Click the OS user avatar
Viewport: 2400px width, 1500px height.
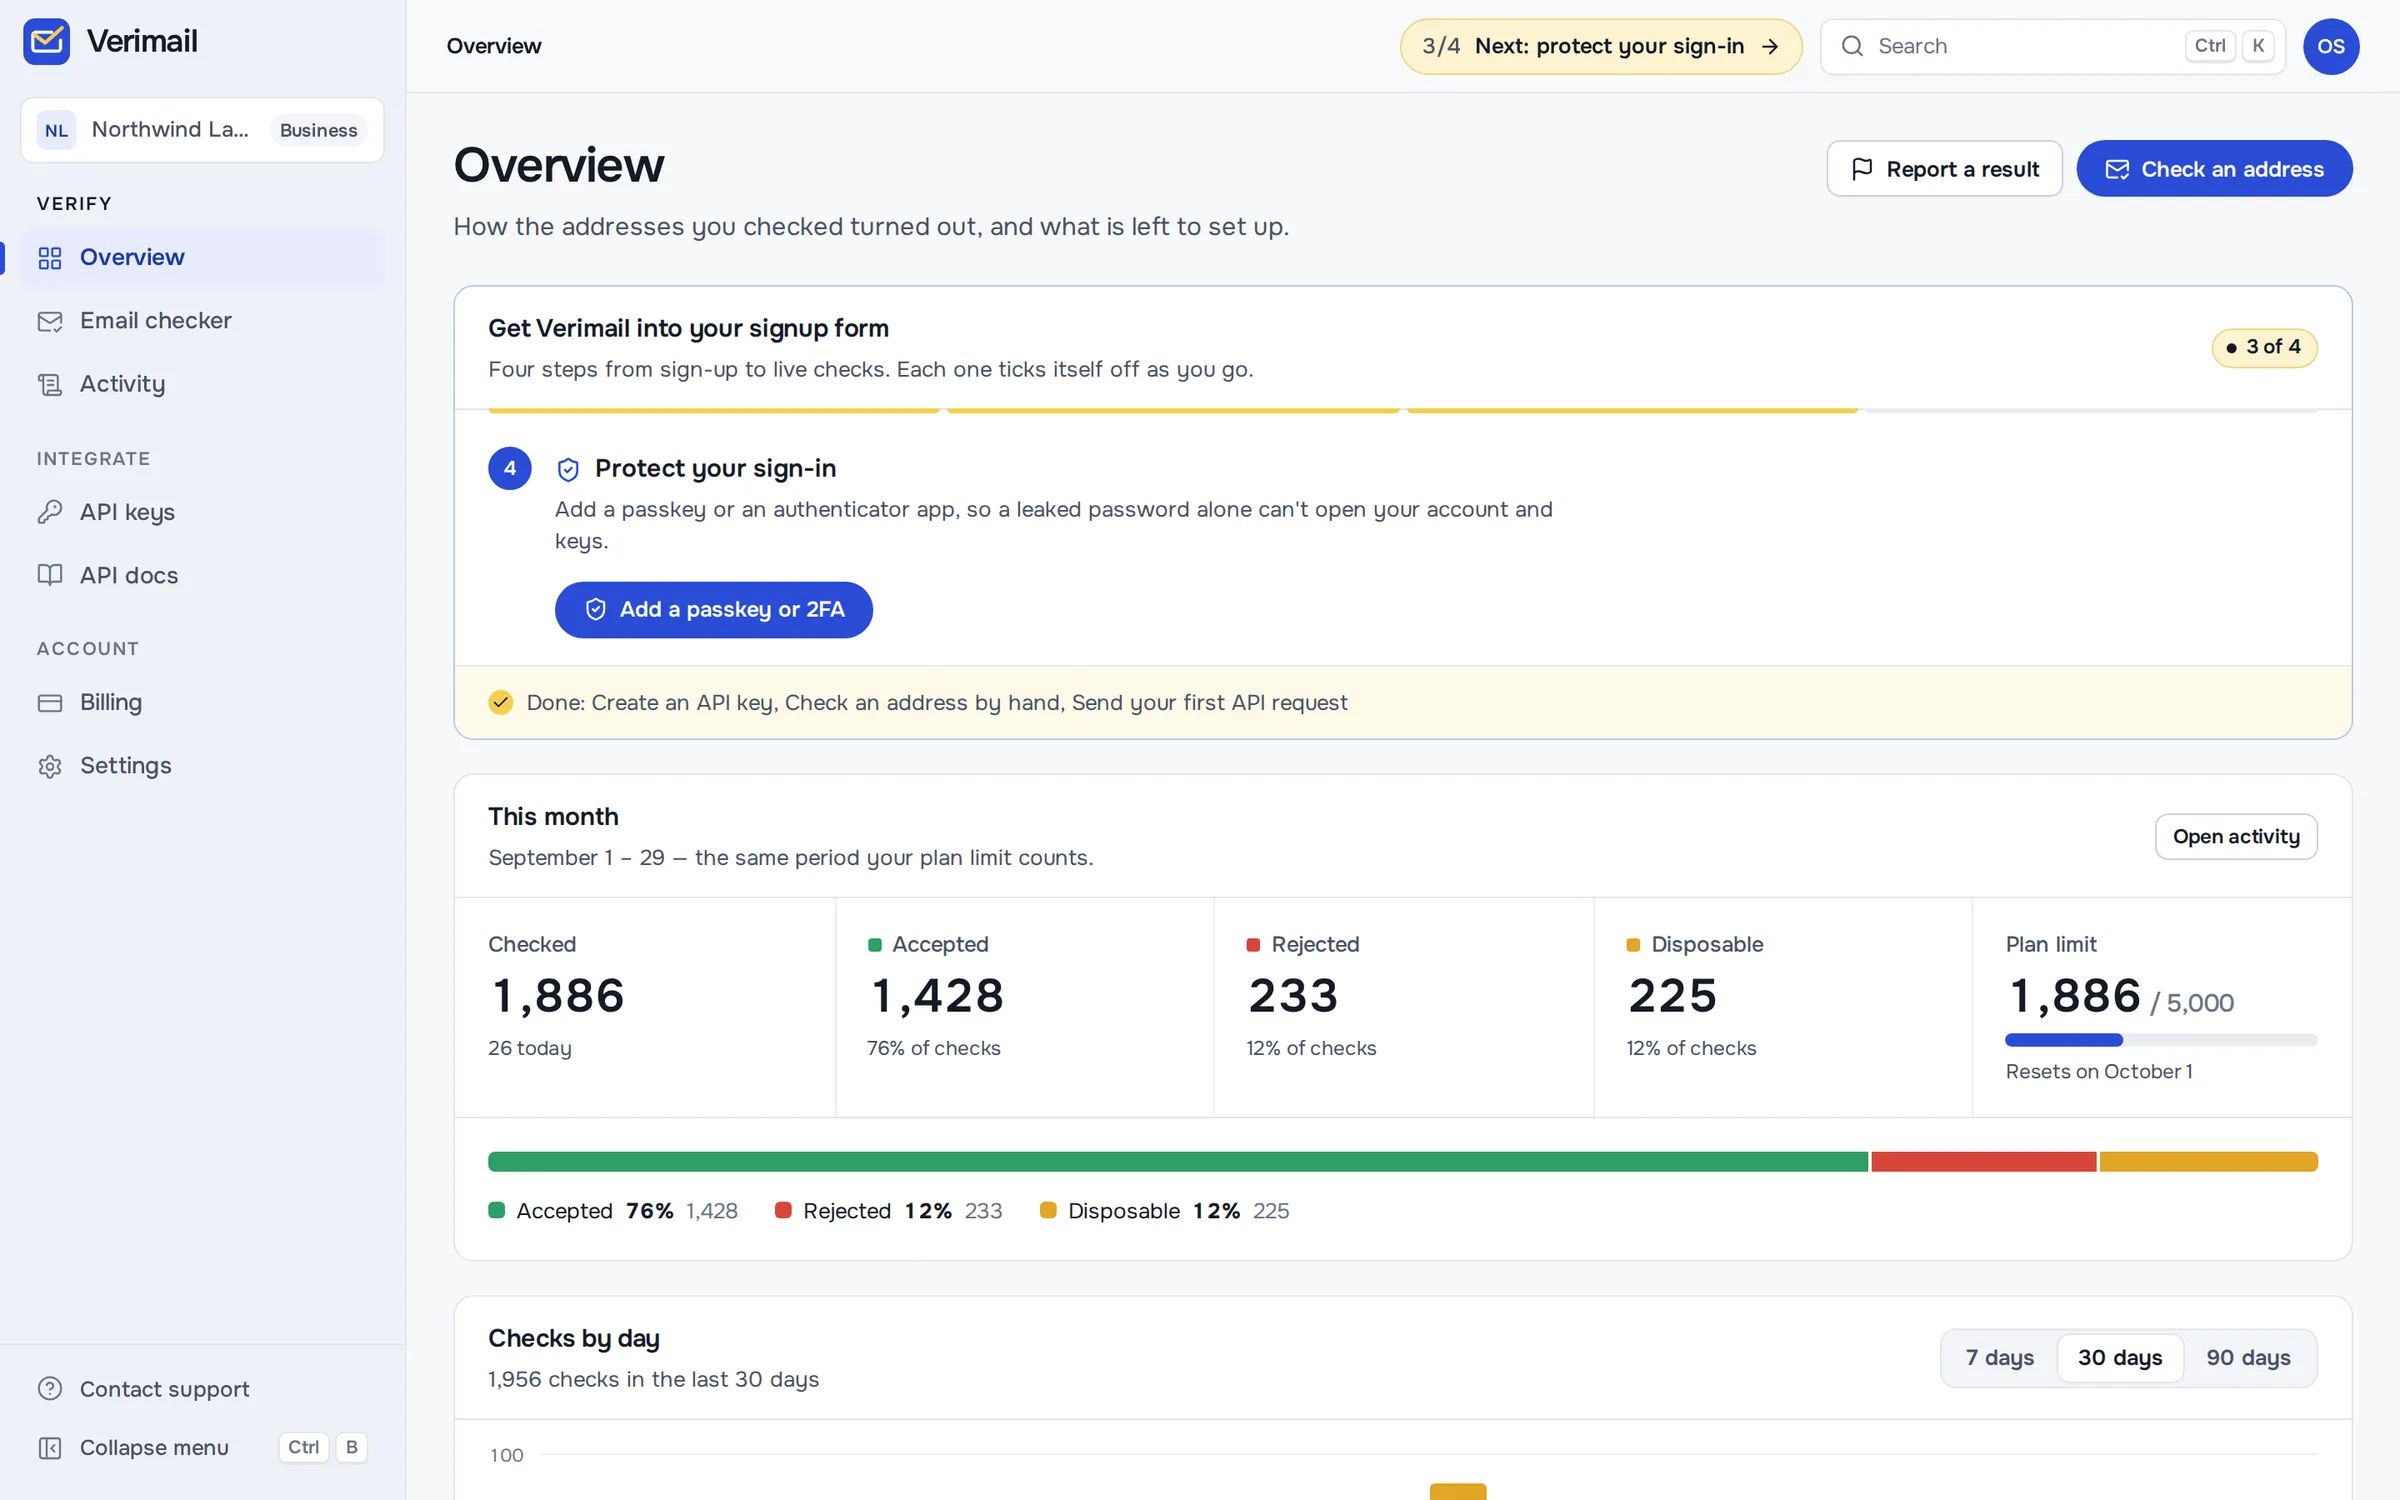pos(2331,46)
